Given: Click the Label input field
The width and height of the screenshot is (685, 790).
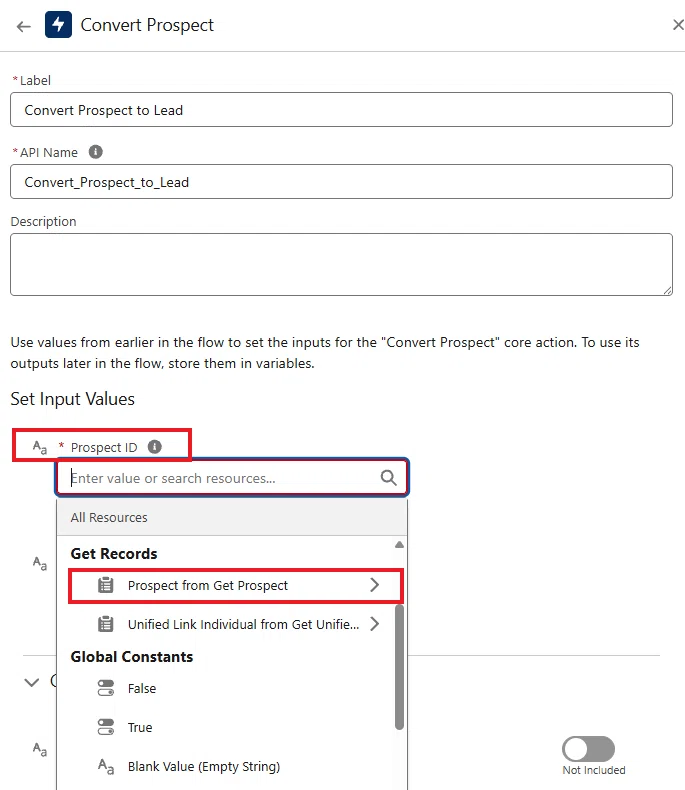Looking at the screenshot, I should pos(341,109).
